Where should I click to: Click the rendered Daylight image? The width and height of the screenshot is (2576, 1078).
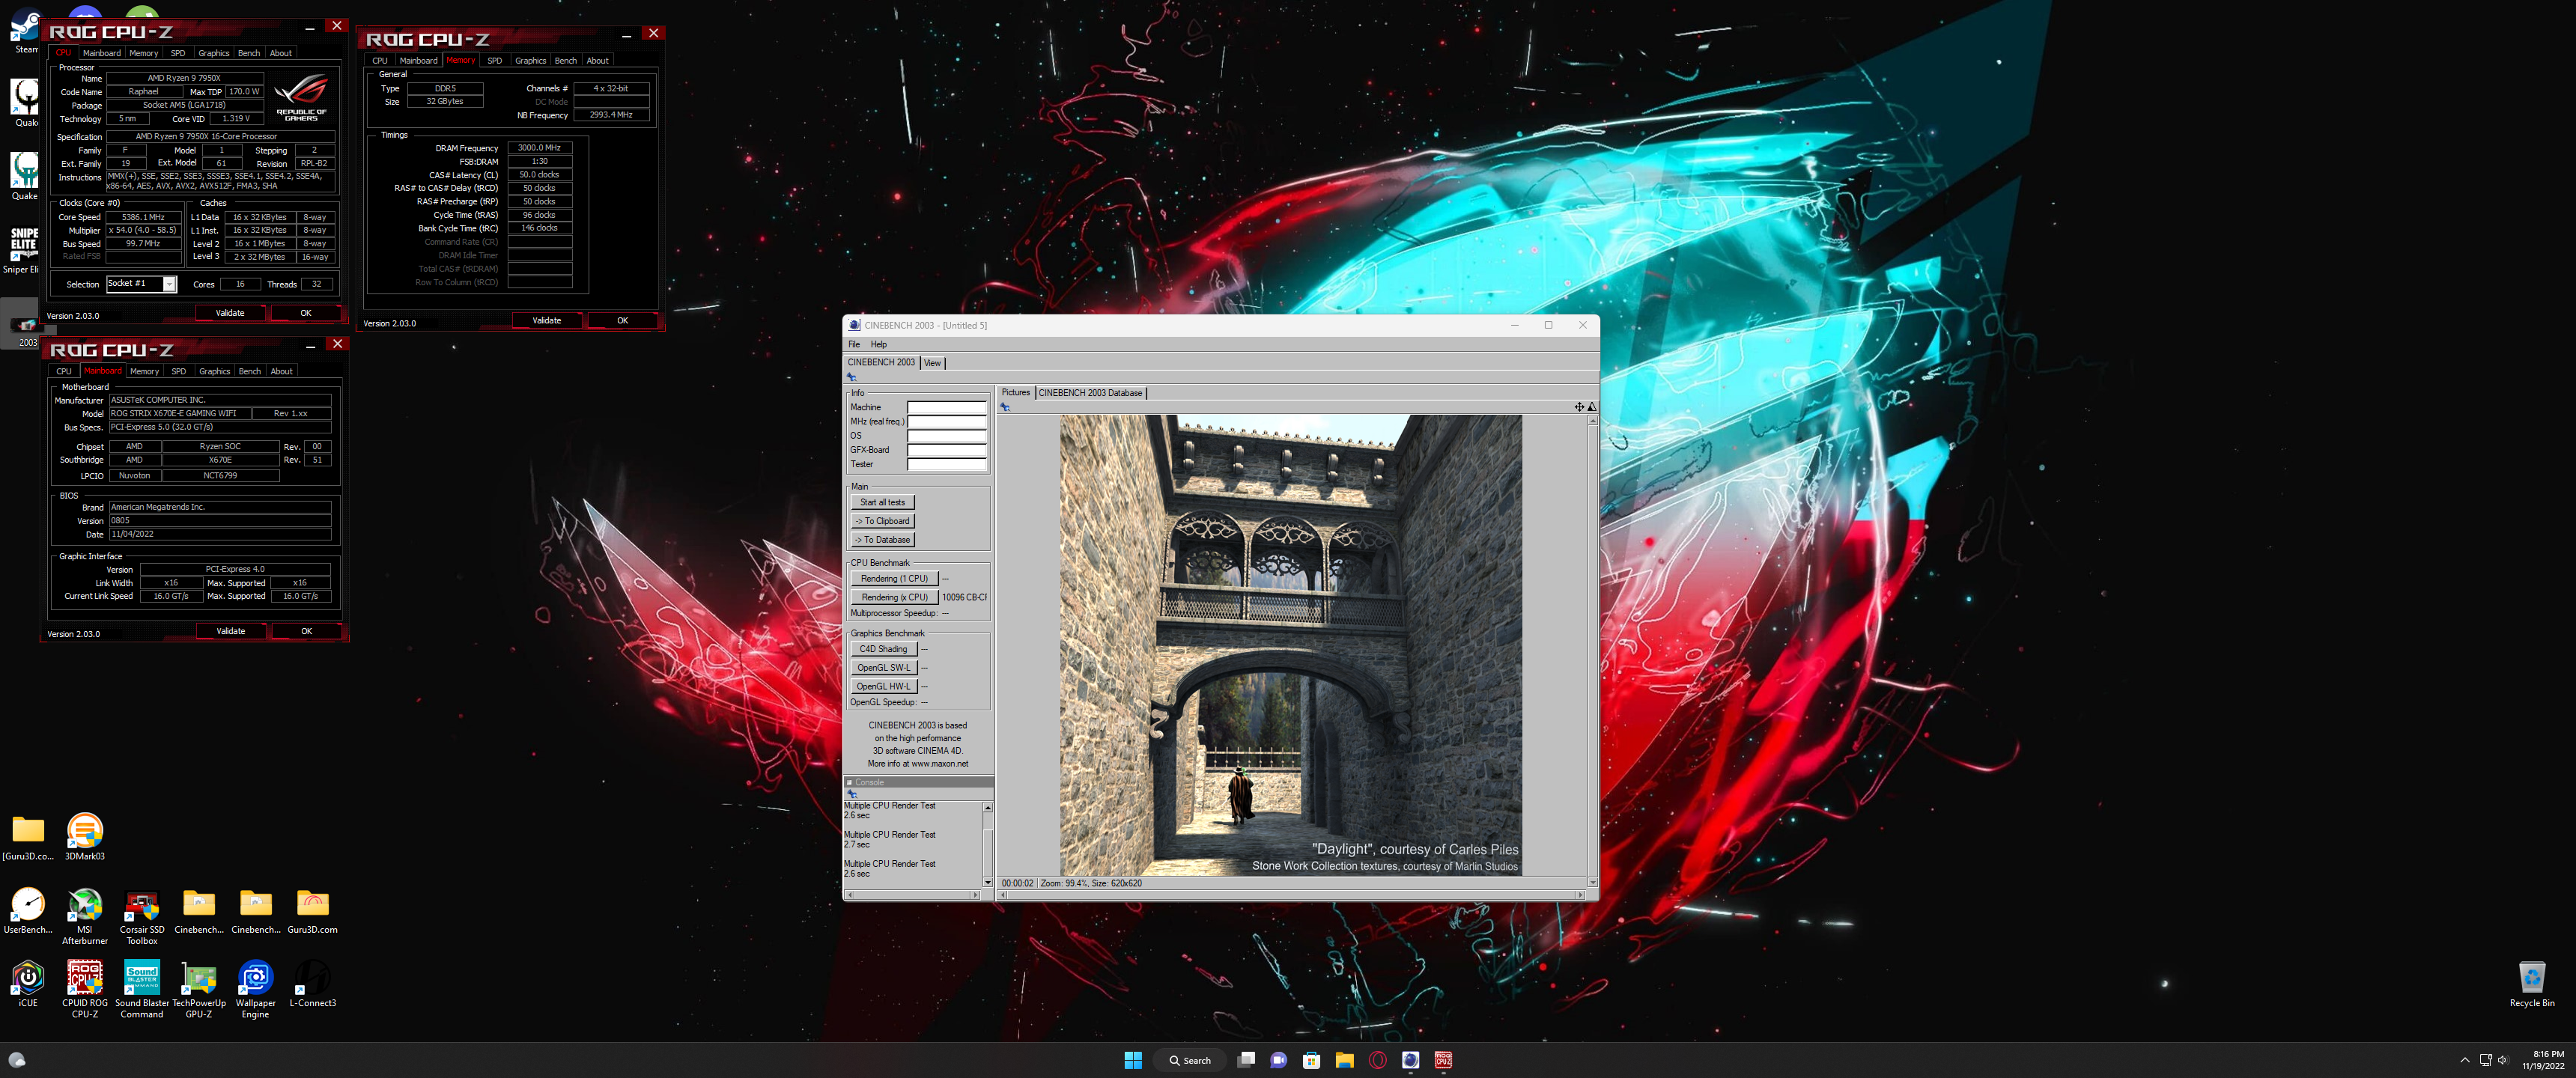pyautogui.click(x=1291, y=645)
